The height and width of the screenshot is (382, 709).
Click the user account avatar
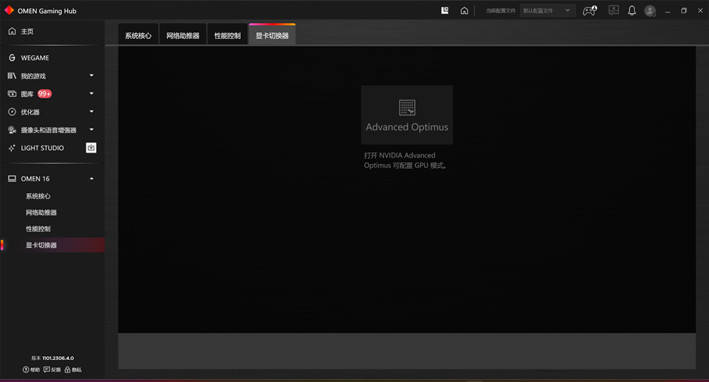(650, 11)
